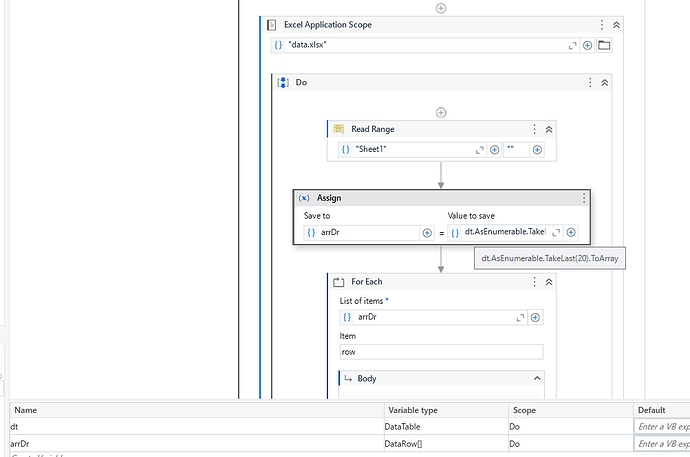Click the add-activity plus above Excel Application Scope
Screen dimensions: 690x457
tap(440, 8)
